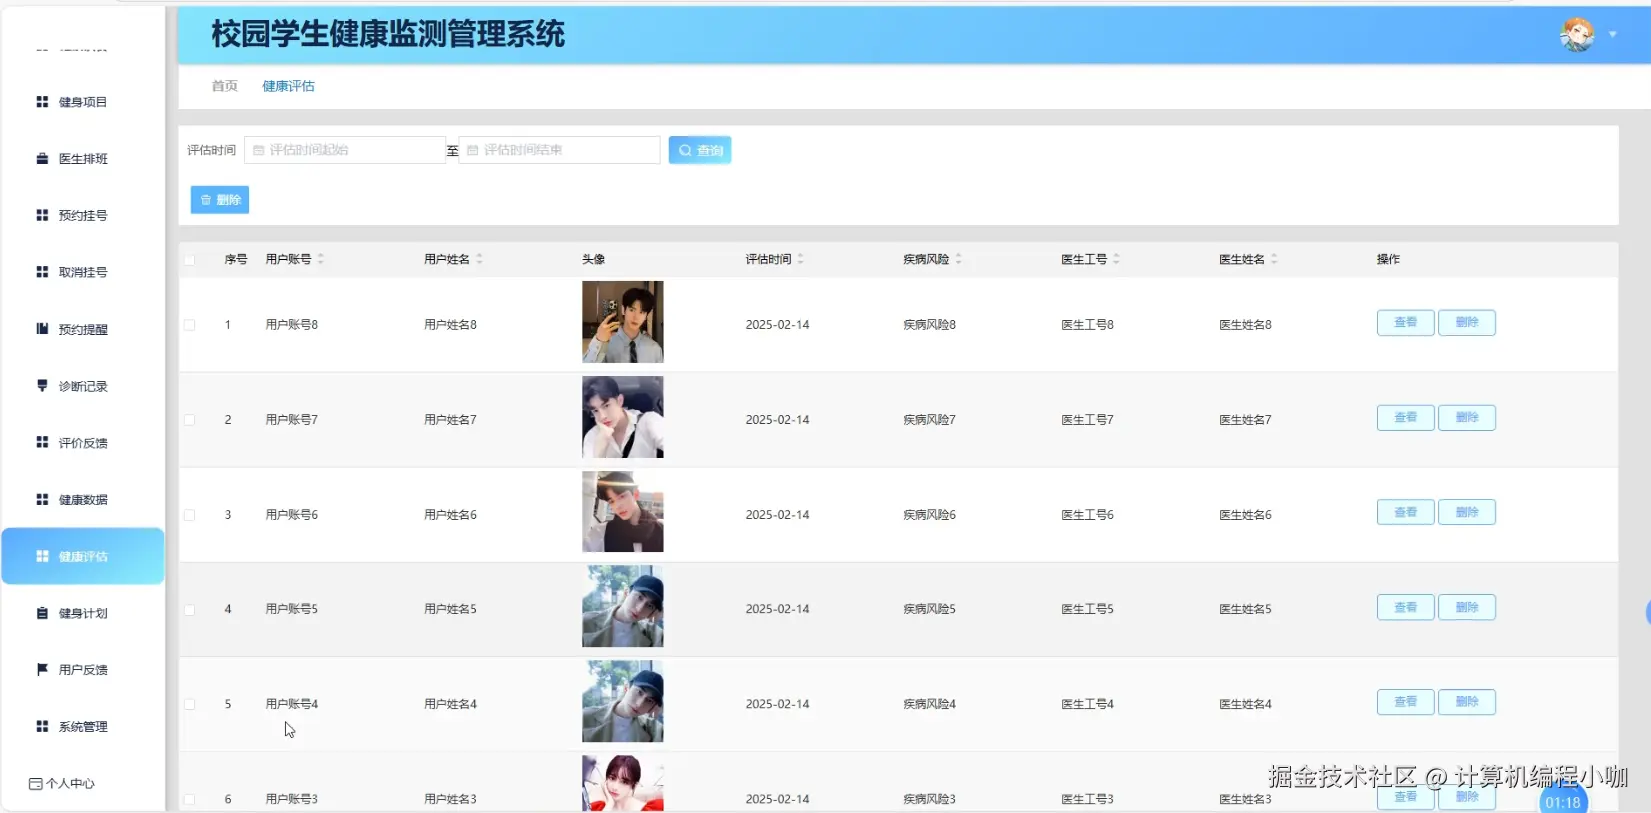Viewport: 1651px width, 813px height.
Task: Go to 首页 breadcrumb
Action: (225, 86)
